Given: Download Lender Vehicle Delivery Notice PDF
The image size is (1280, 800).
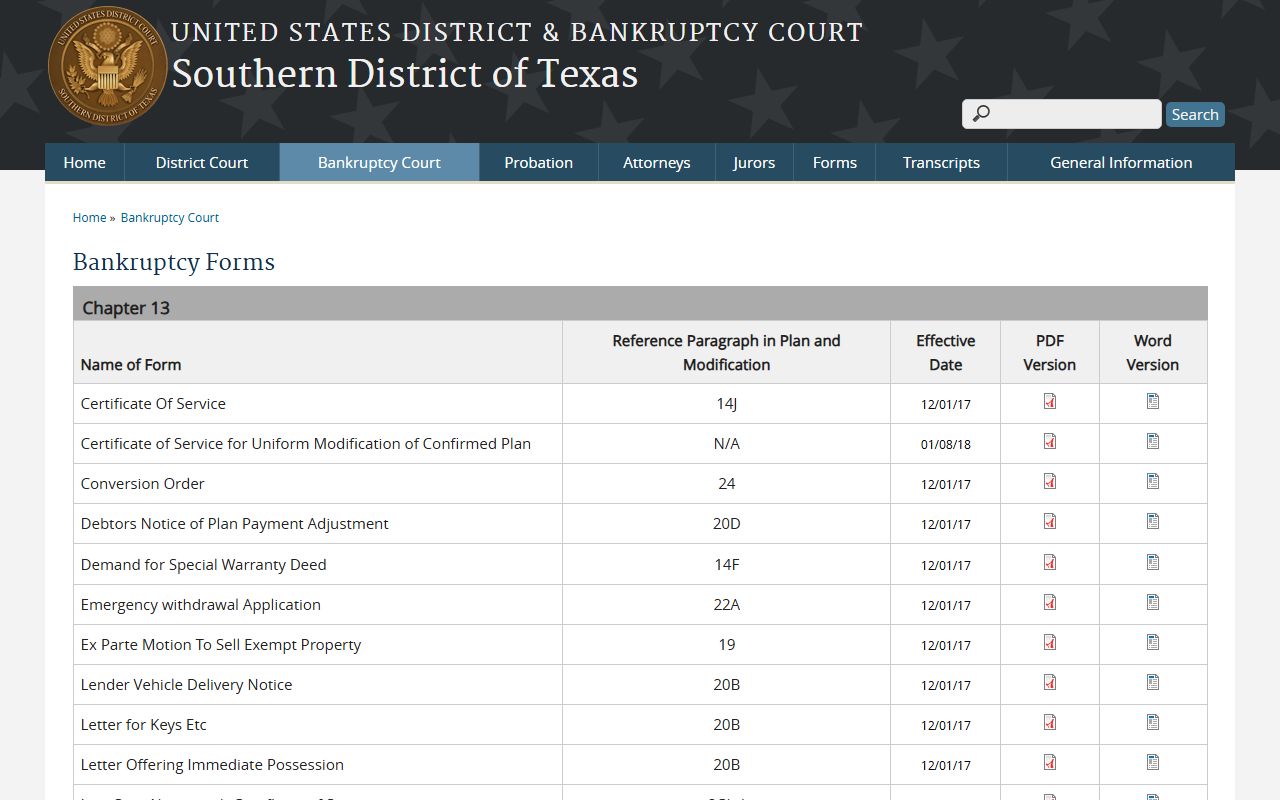Looking at the screenshot, I should [1050, 682].
